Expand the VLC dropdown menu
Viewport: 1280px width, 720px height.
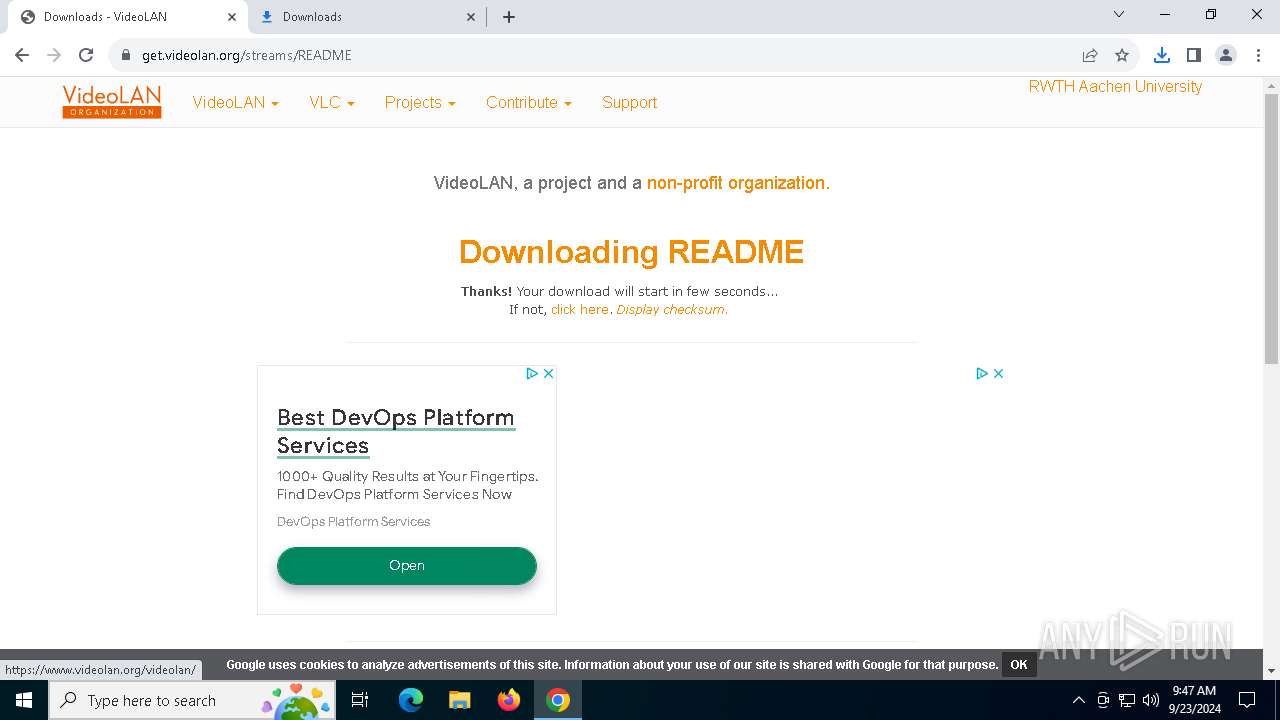click(332, 102)
